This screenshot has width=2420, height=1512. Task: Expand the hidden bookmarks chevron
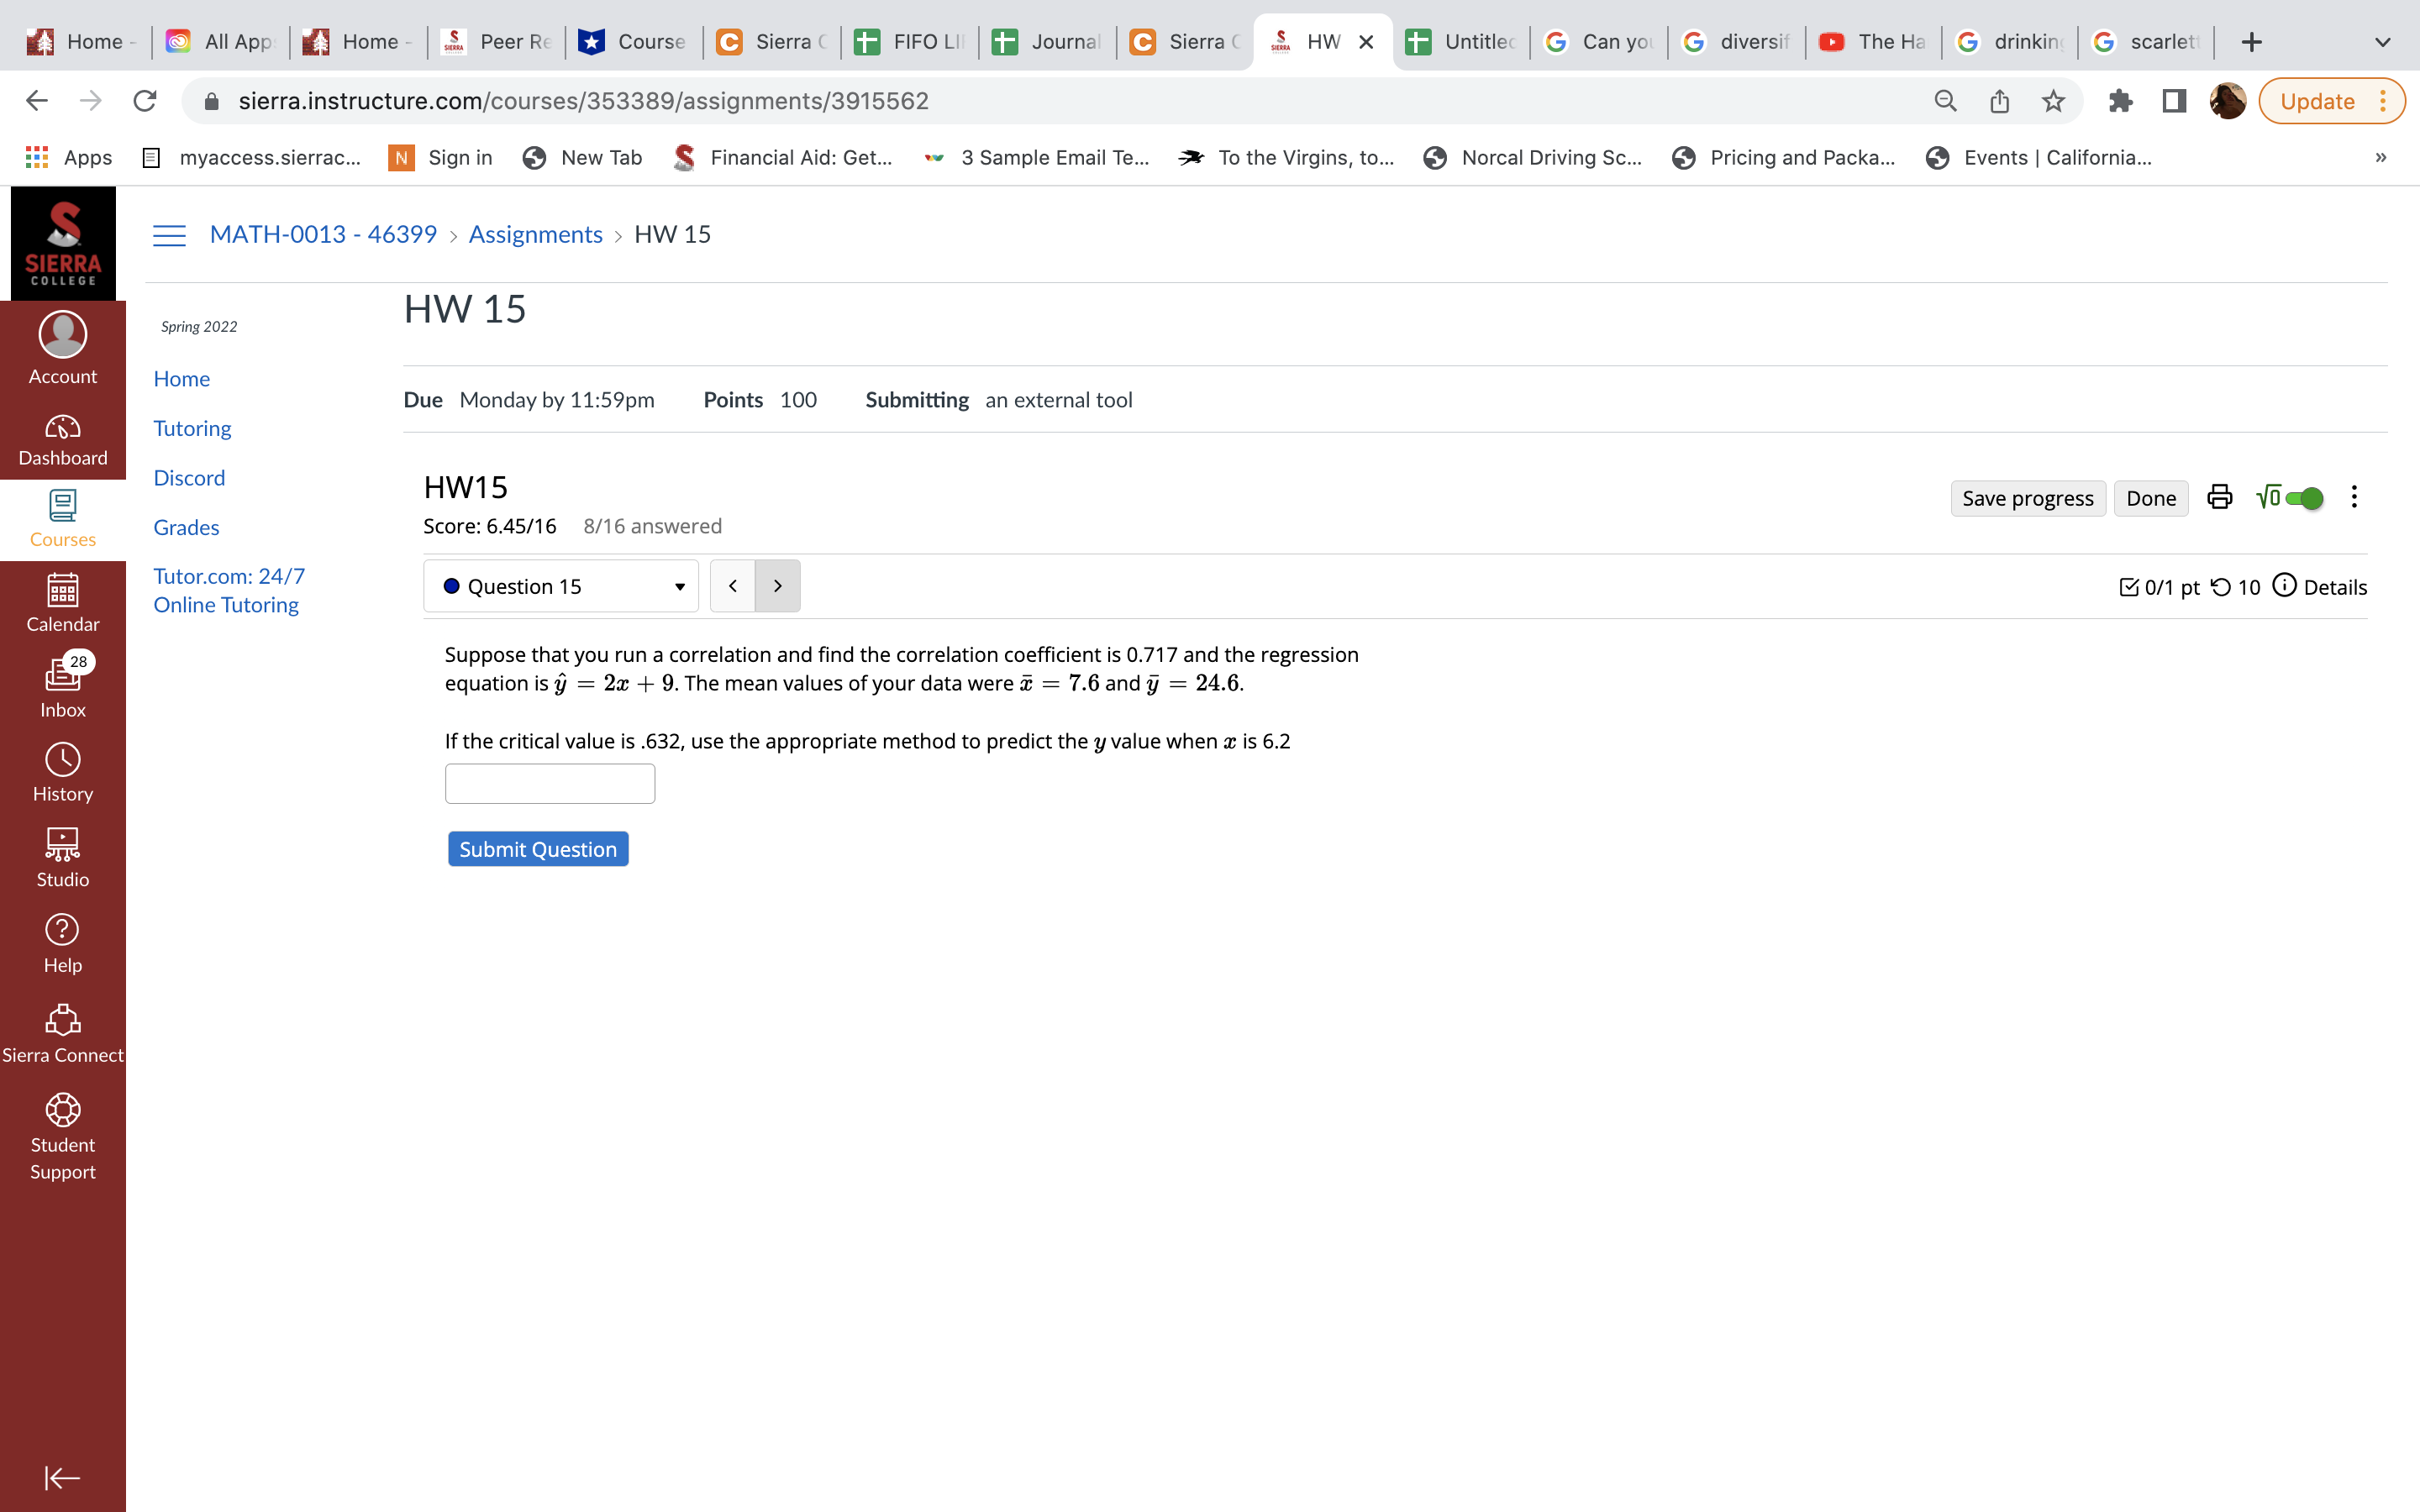coord(2380,157)
